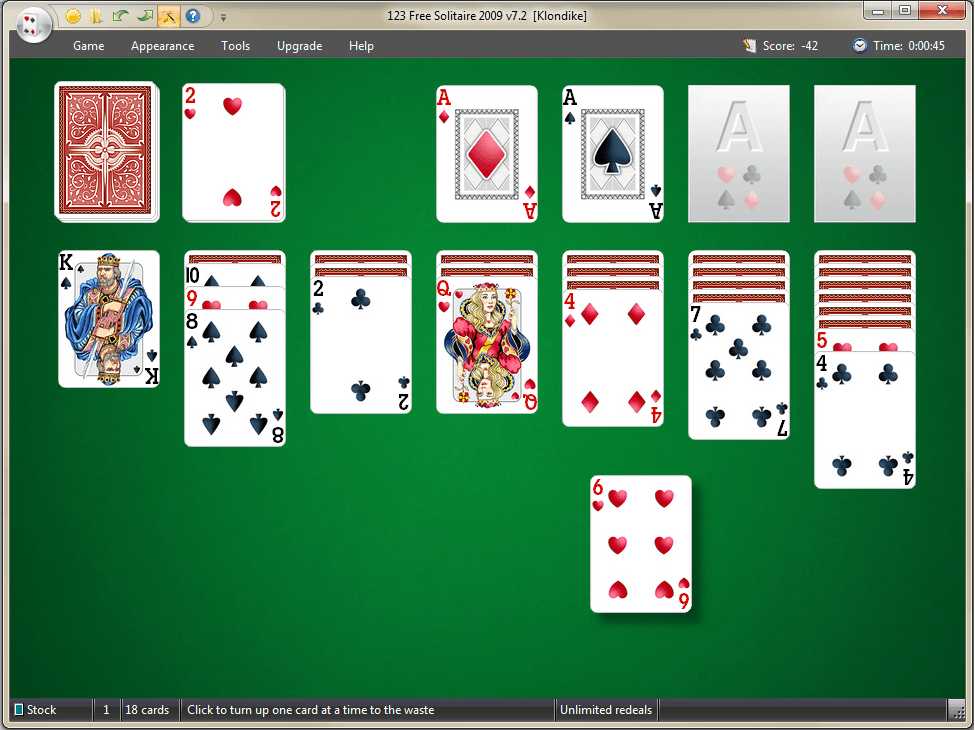Expand the quick access toolbar dropdown arrow

coord(223,17)
